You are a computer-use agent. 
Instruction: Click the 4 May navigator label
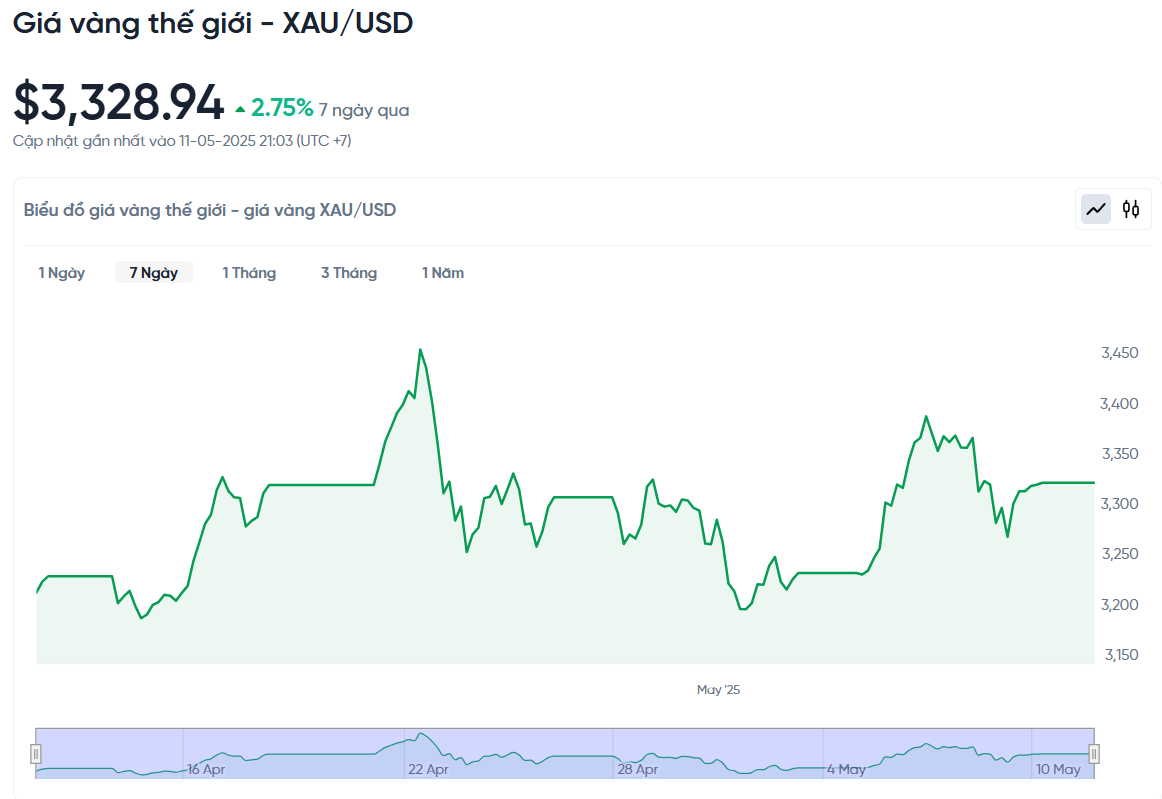[x=846, y=769]
